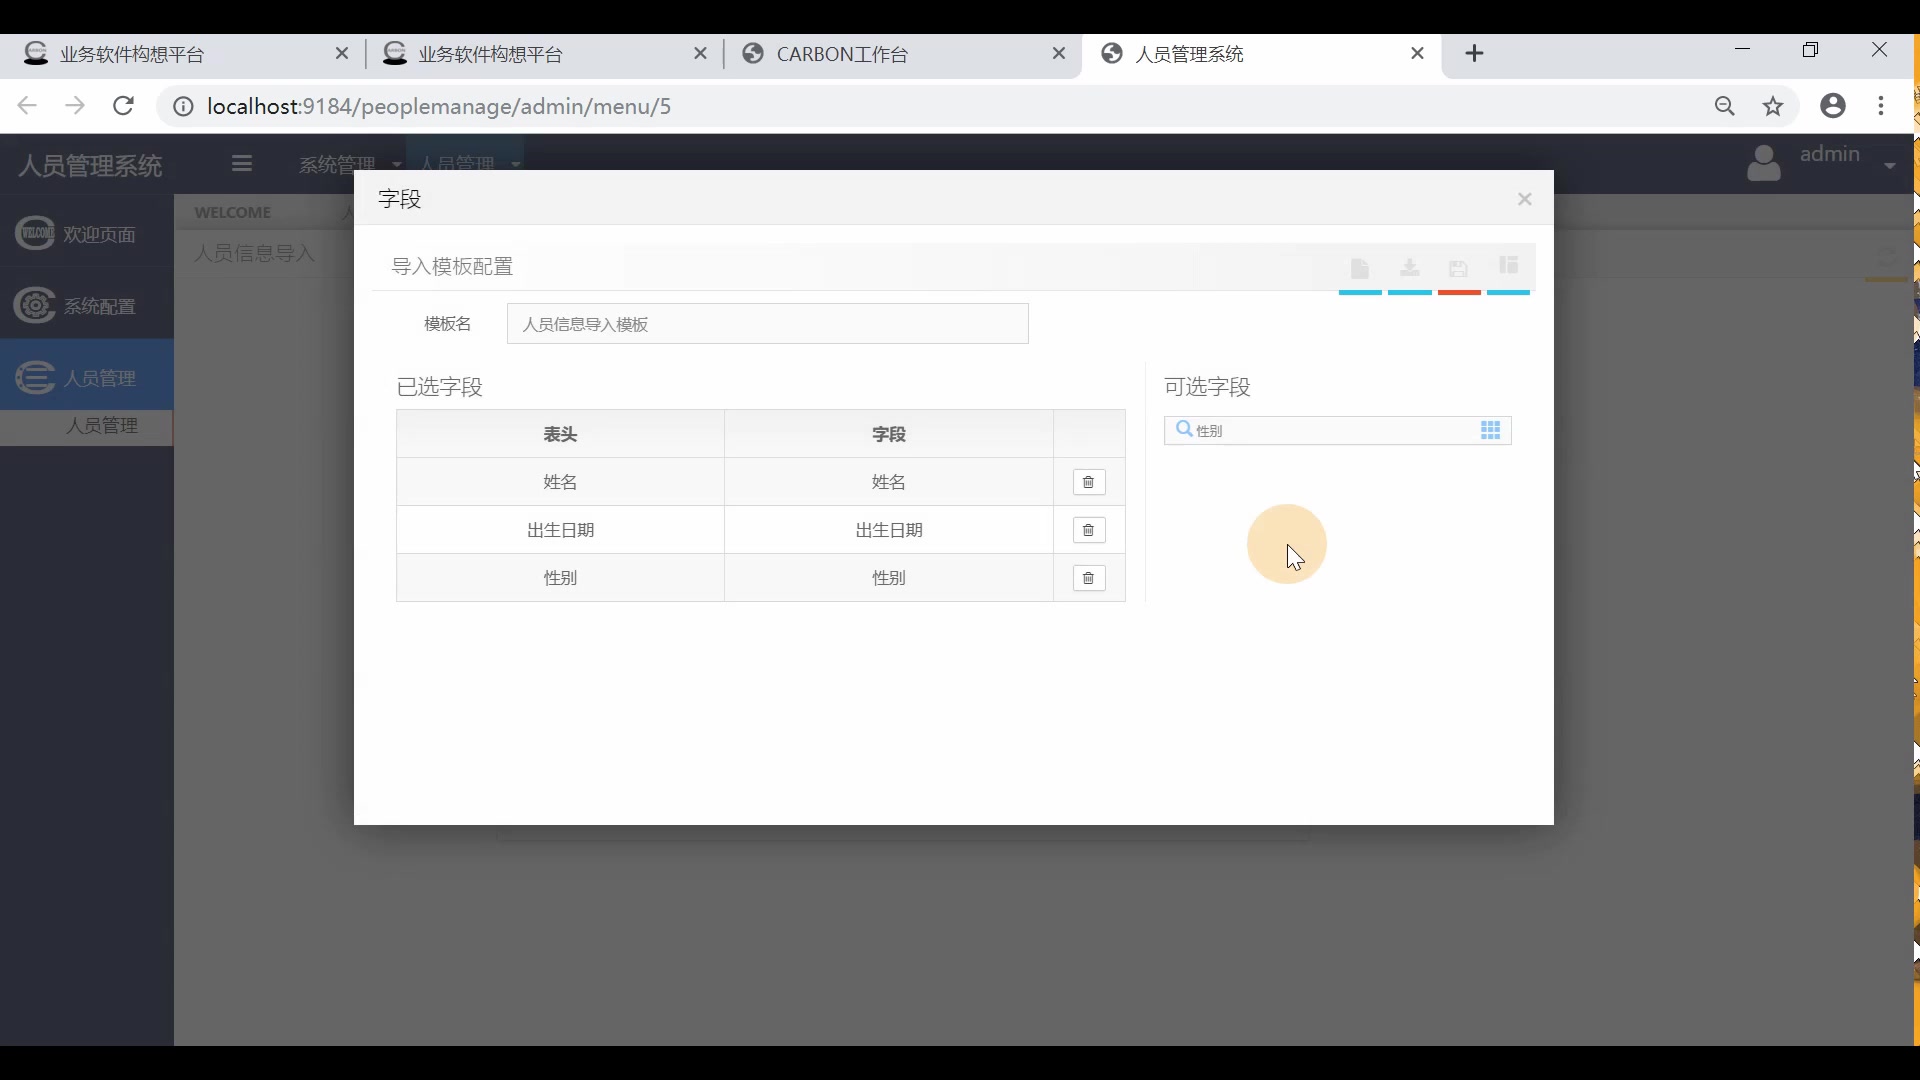Click the floppy-disk save icon in template toolbar

click(x=1459, y=268)
